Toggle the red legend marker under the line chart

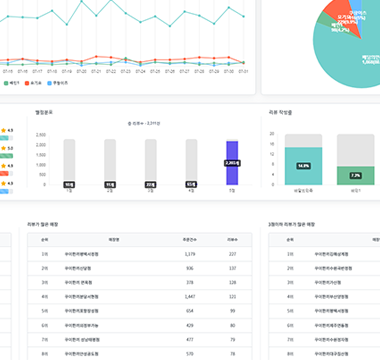point(27,83)
